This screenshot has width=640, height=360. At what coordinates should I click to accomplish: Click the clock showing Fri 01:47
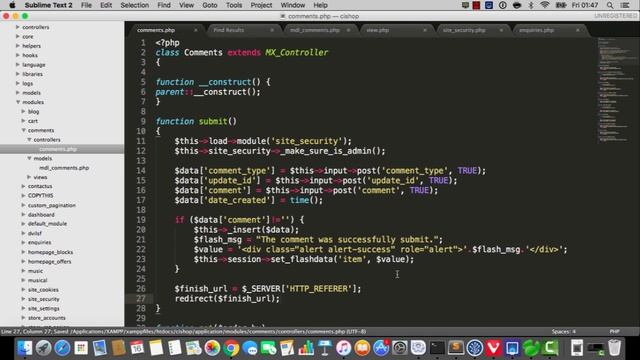(585, 5)
